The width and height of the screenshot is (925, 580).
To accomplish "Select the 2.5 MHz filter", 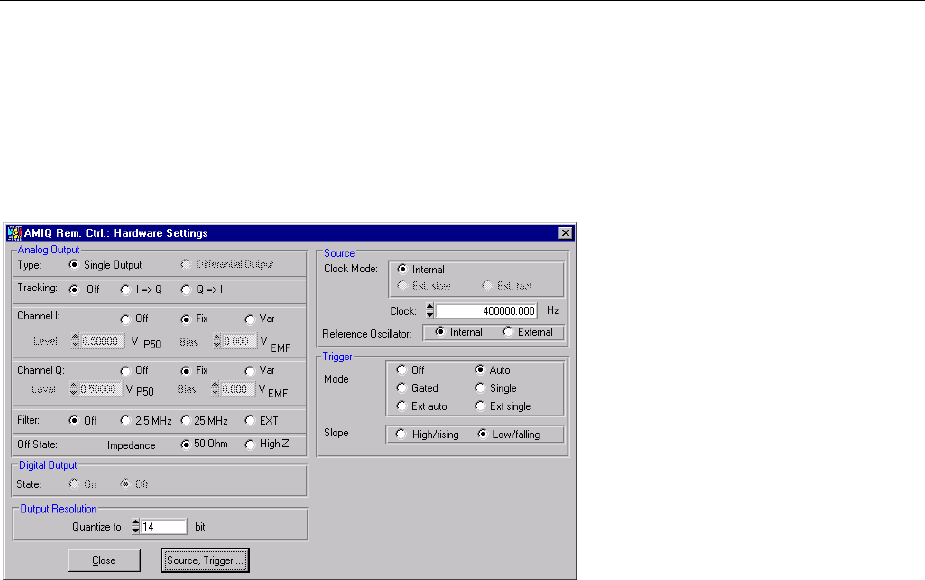I will click(x=126, y=421).
